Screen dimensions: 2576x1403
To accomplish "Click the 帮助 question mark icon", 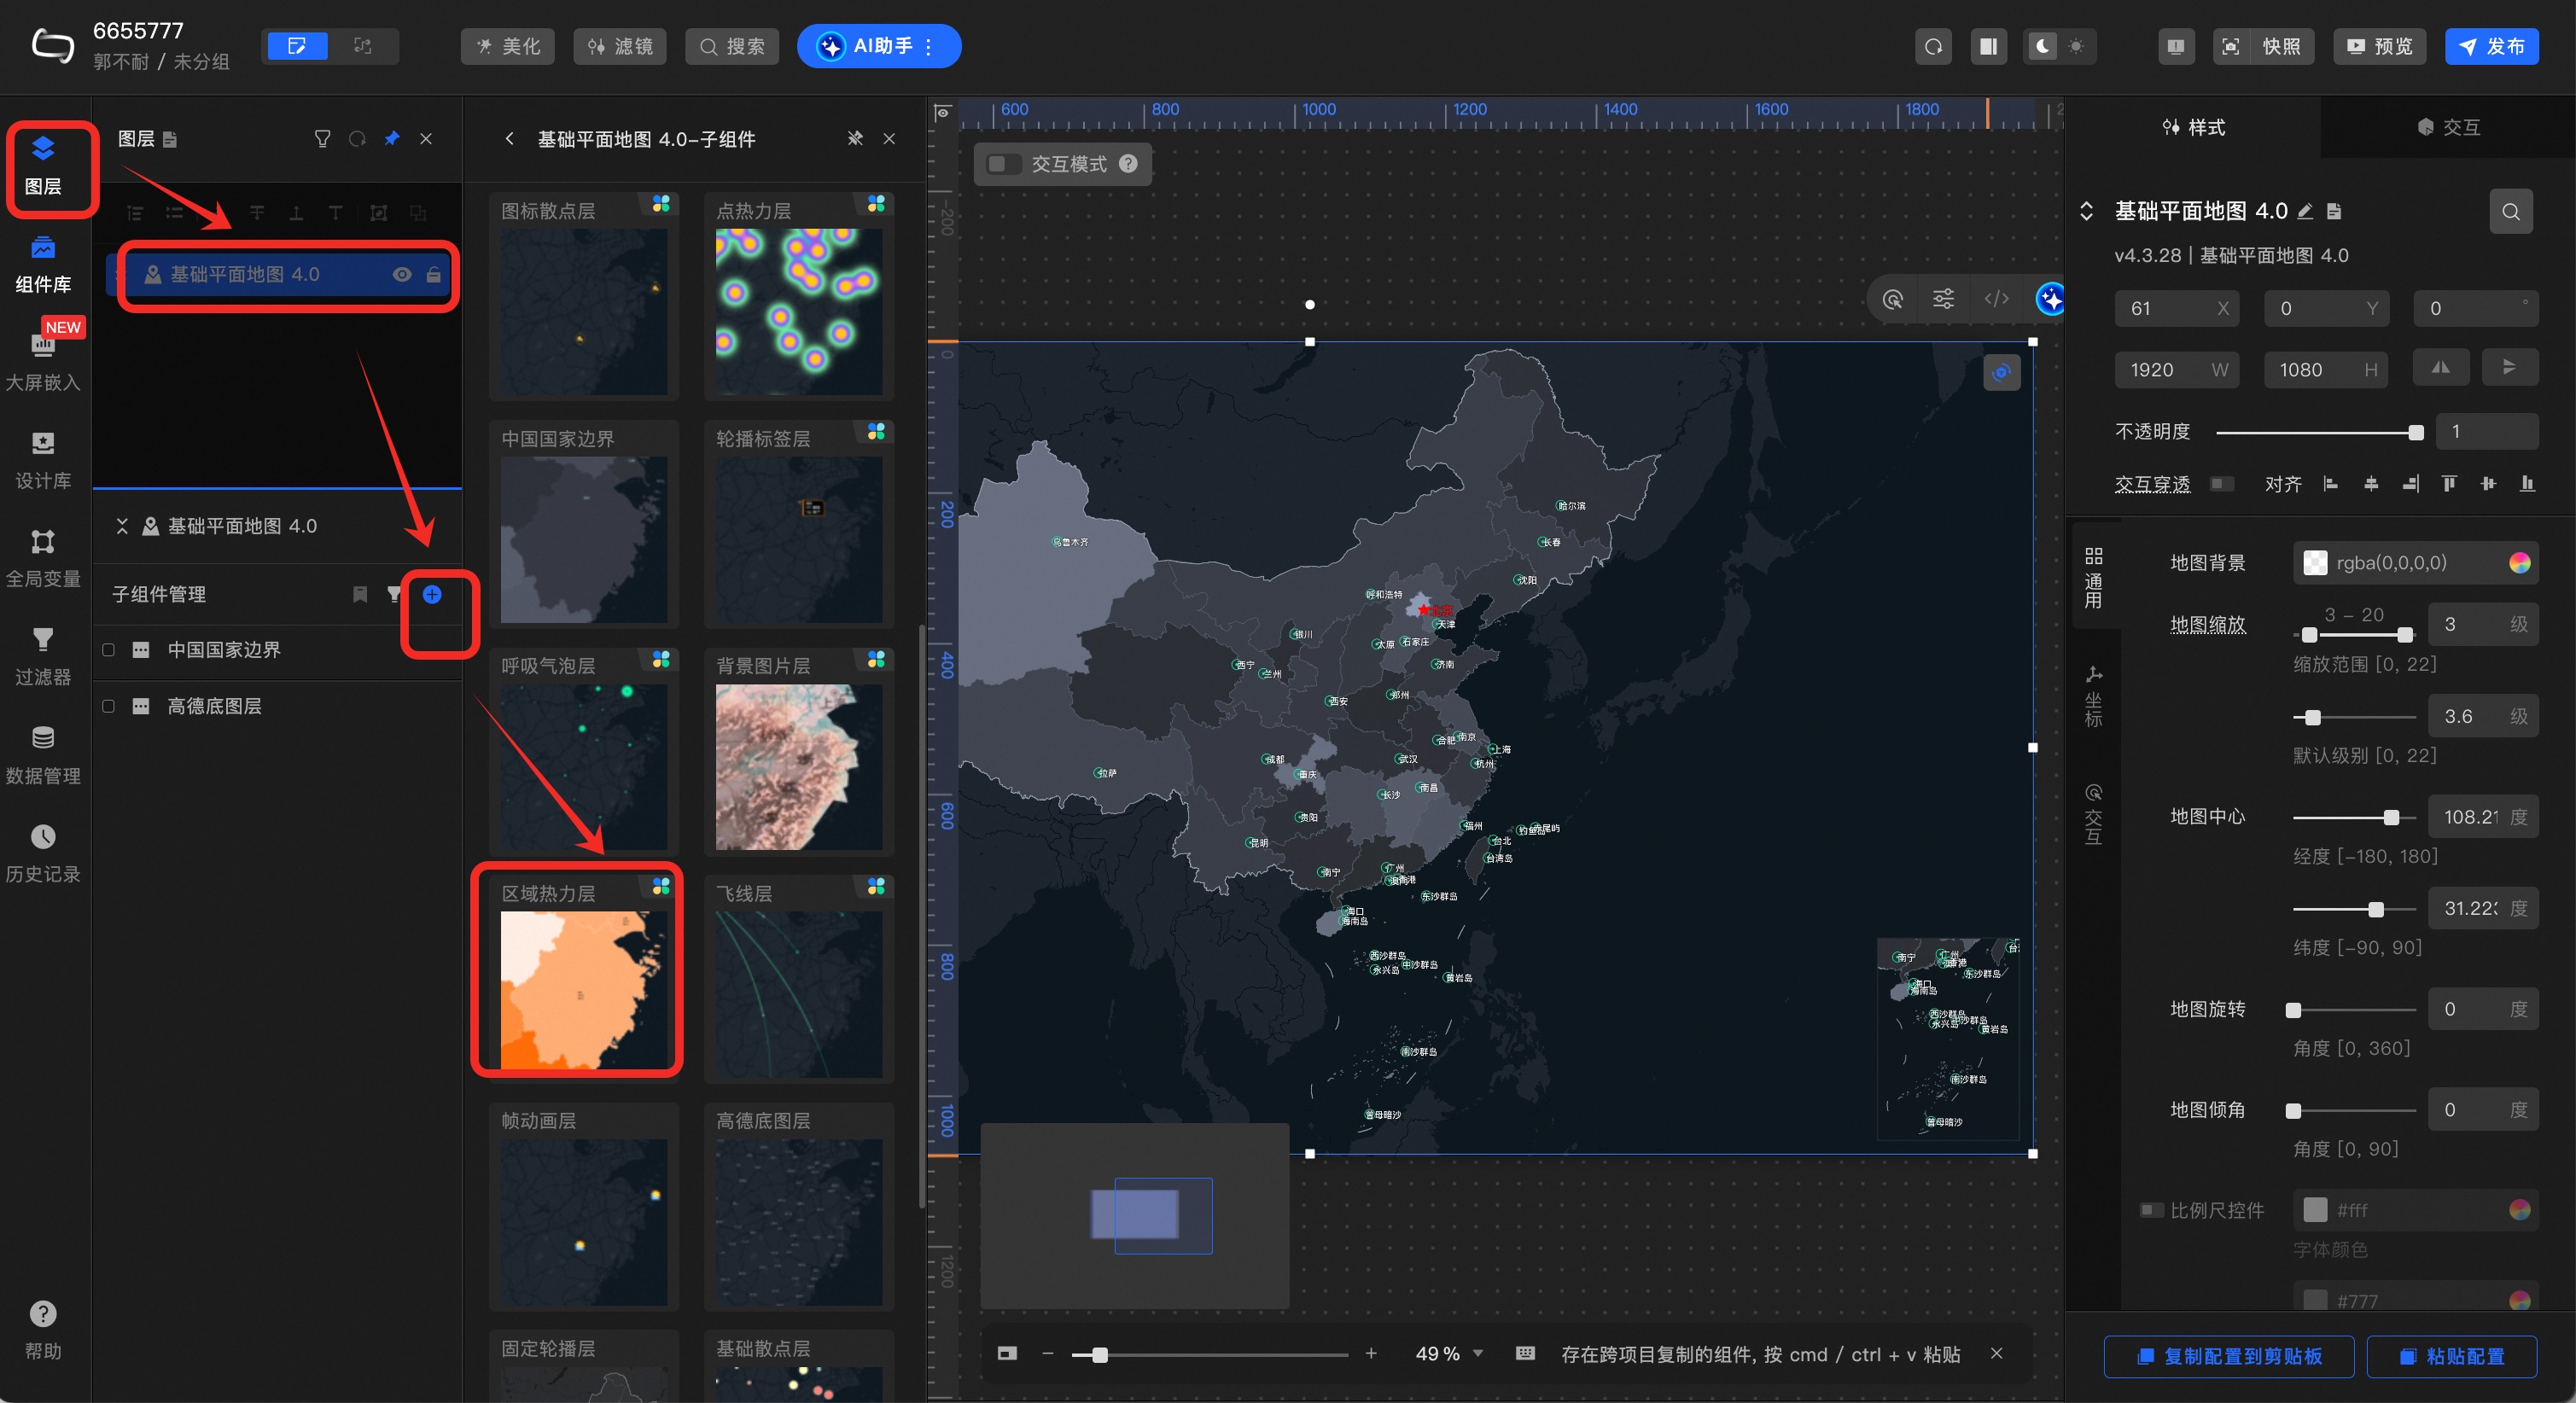I will (x=42, y=1313).
